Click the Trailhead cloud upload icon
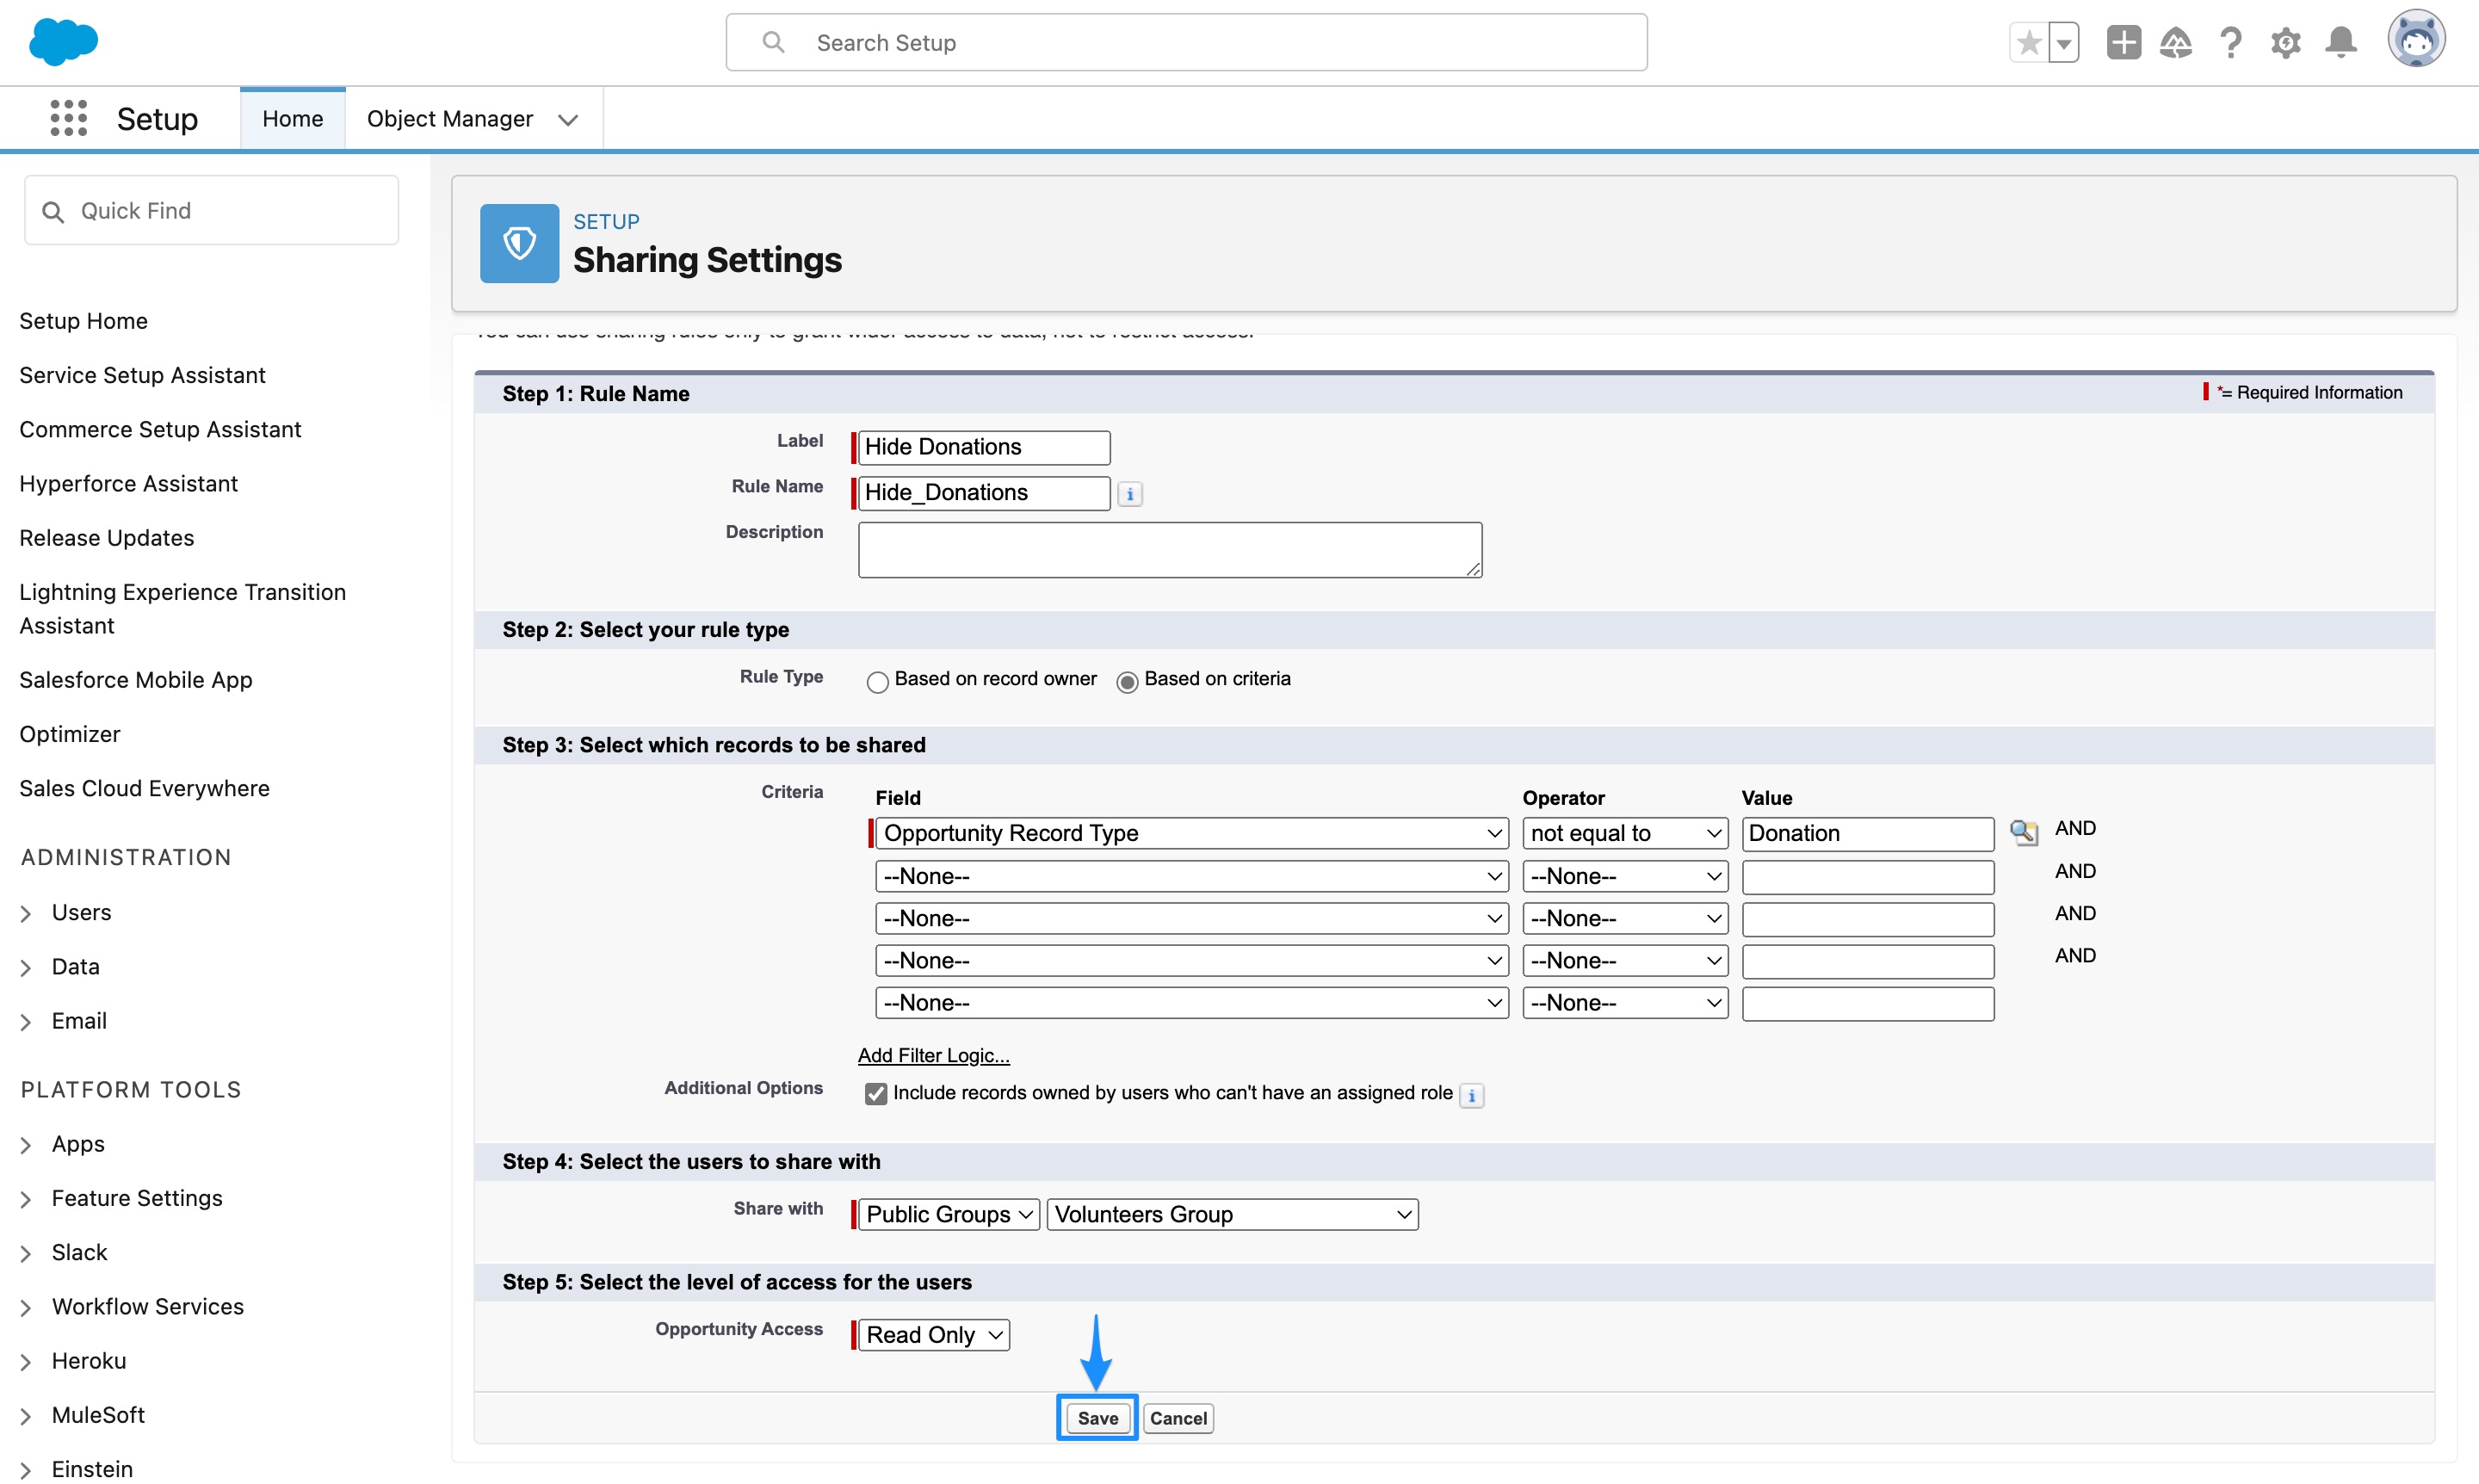Image resolution: width=2479 pixels, height=1484 pixels. click(2177, 42)
